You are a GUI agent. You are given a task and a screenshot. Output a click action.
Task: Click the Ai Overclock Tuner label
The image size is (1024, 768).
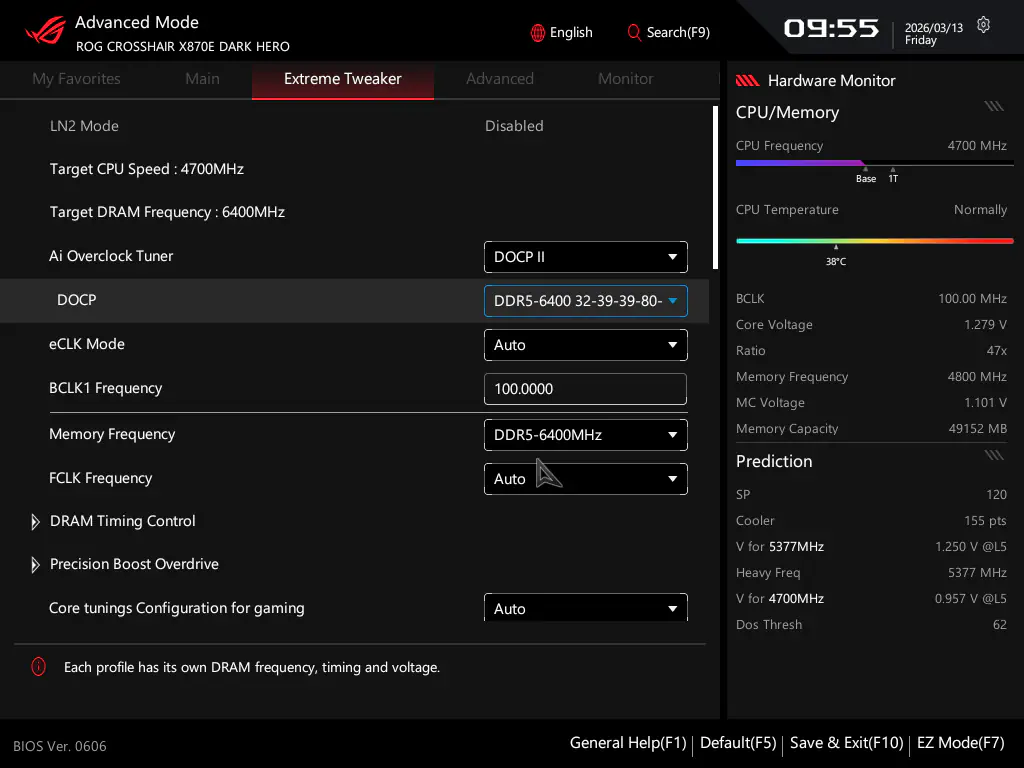[111, 256]
